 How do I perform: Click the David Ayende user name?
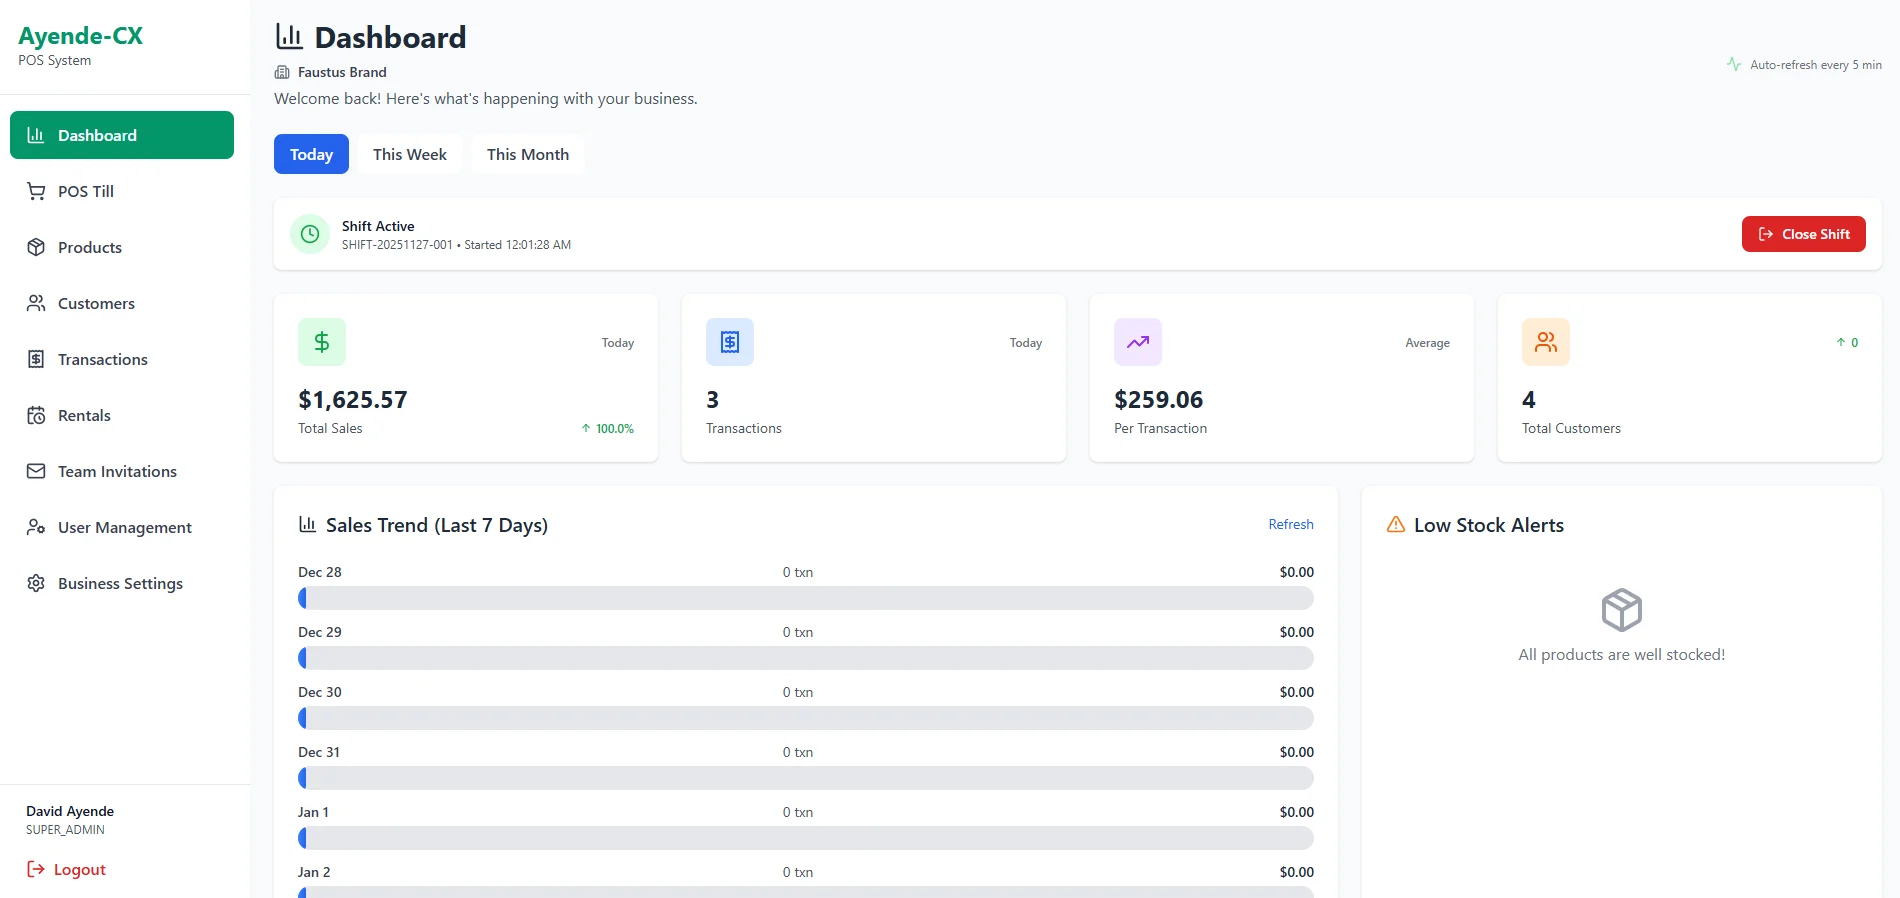click(70, 811)
